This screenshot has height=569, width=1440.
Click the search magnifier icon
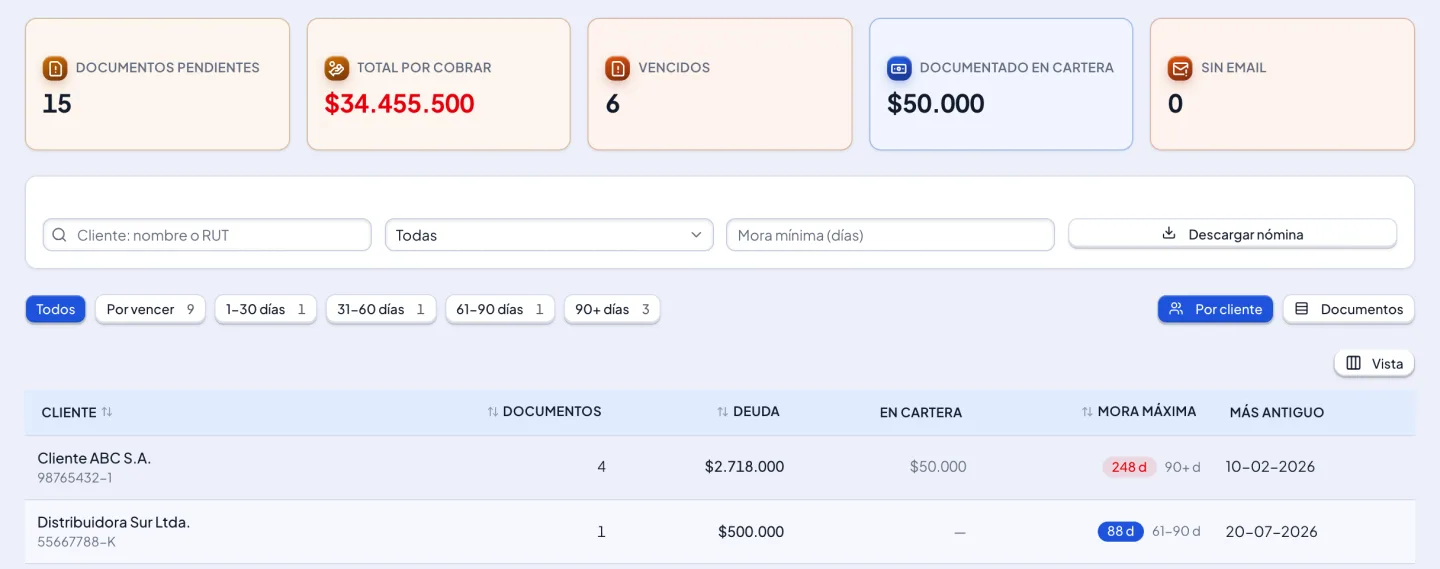click(60, 235)
